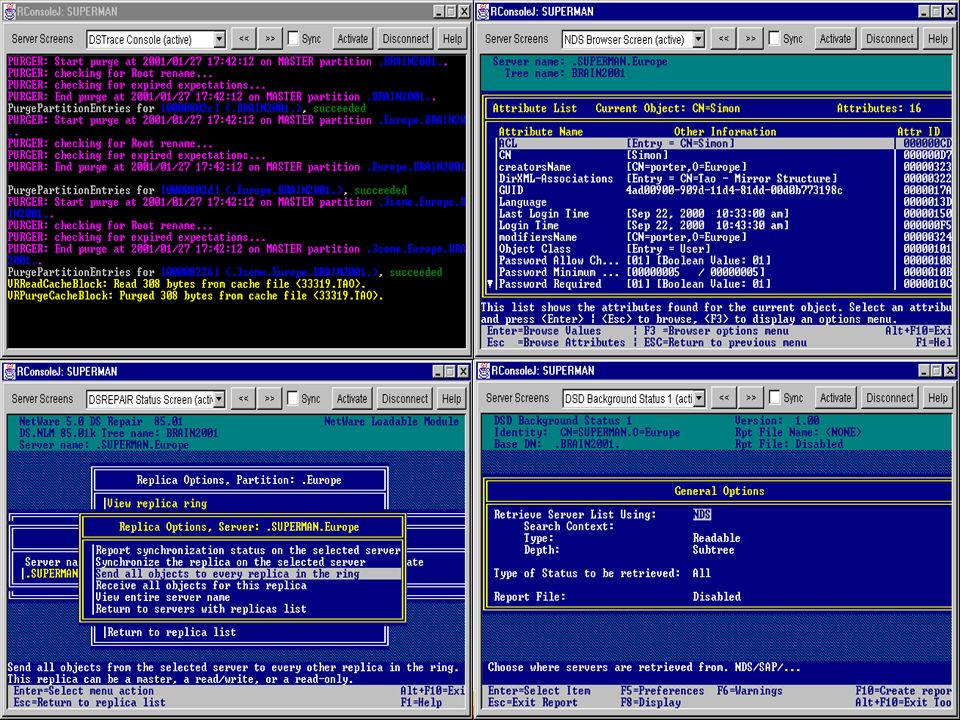
Task: Click Activate button in DSD Background Status window
Action: click(836, 398)
